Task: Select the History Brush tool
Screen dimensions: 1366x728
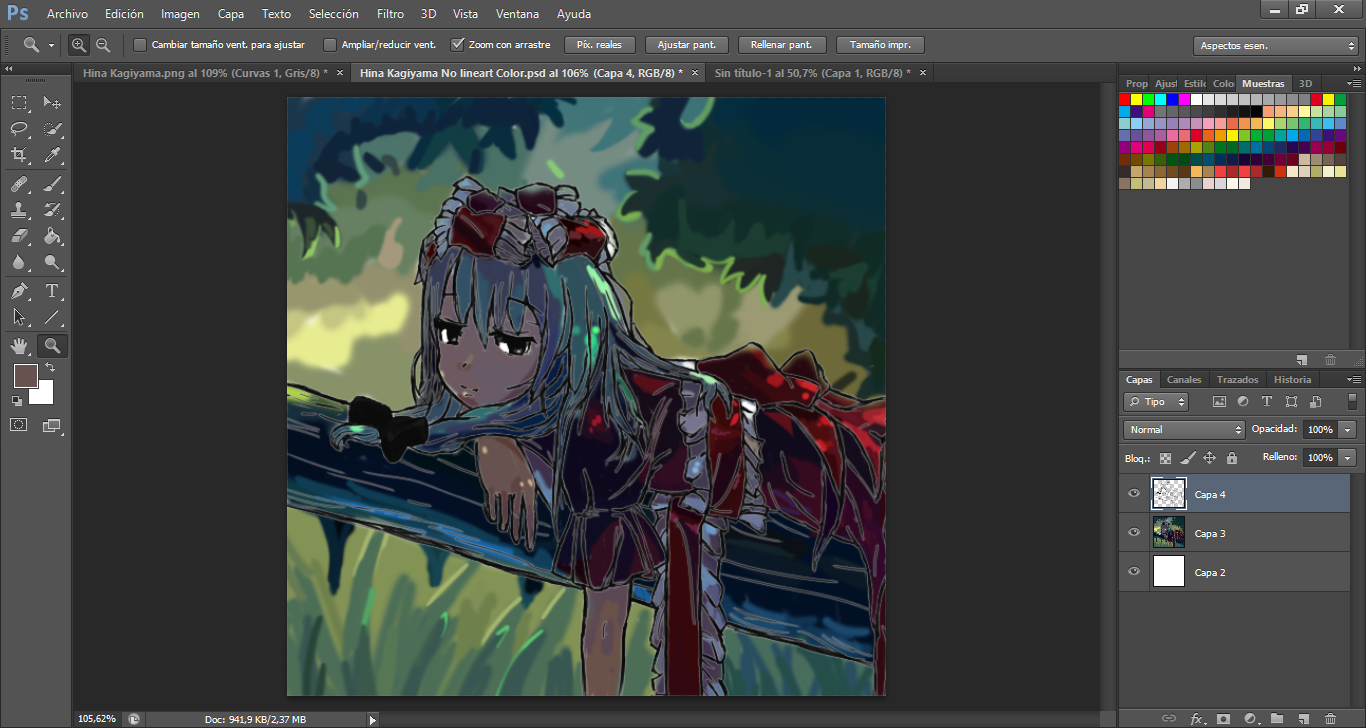Action: point(52,210)
